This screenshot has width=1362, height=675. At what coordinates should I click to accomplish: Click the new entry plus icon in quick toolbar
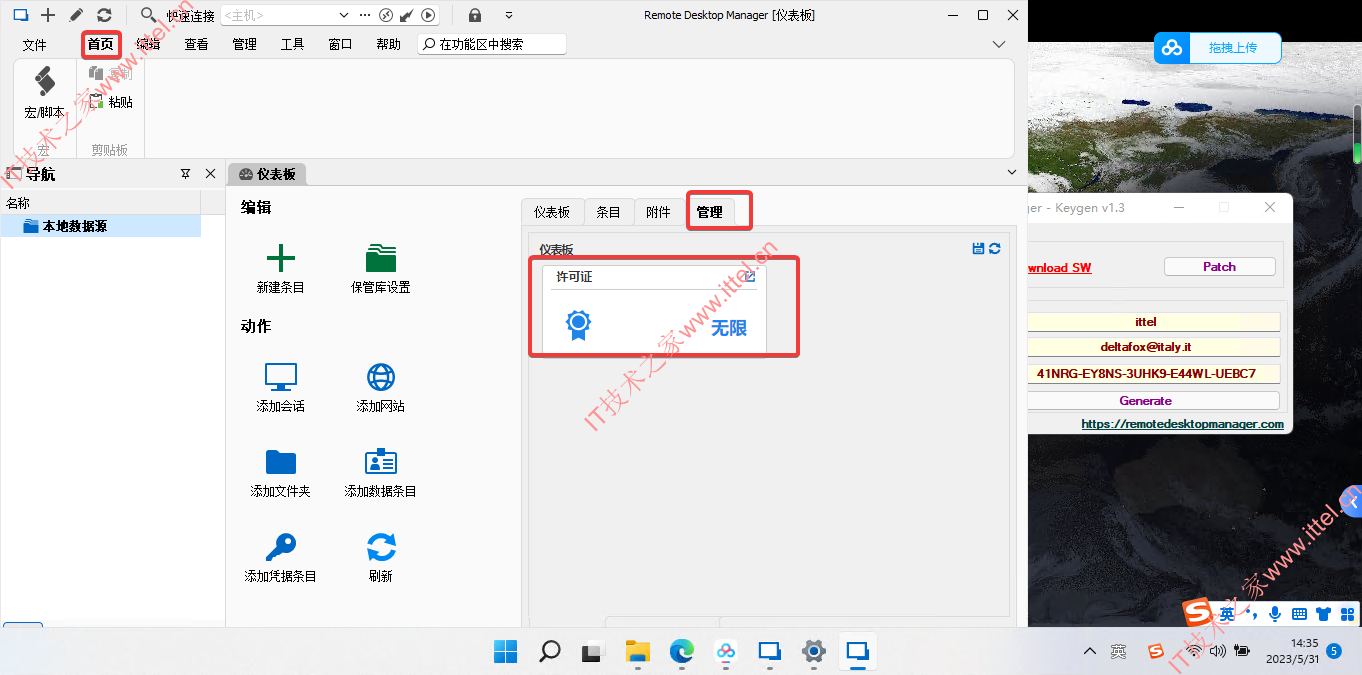[47, 15]
